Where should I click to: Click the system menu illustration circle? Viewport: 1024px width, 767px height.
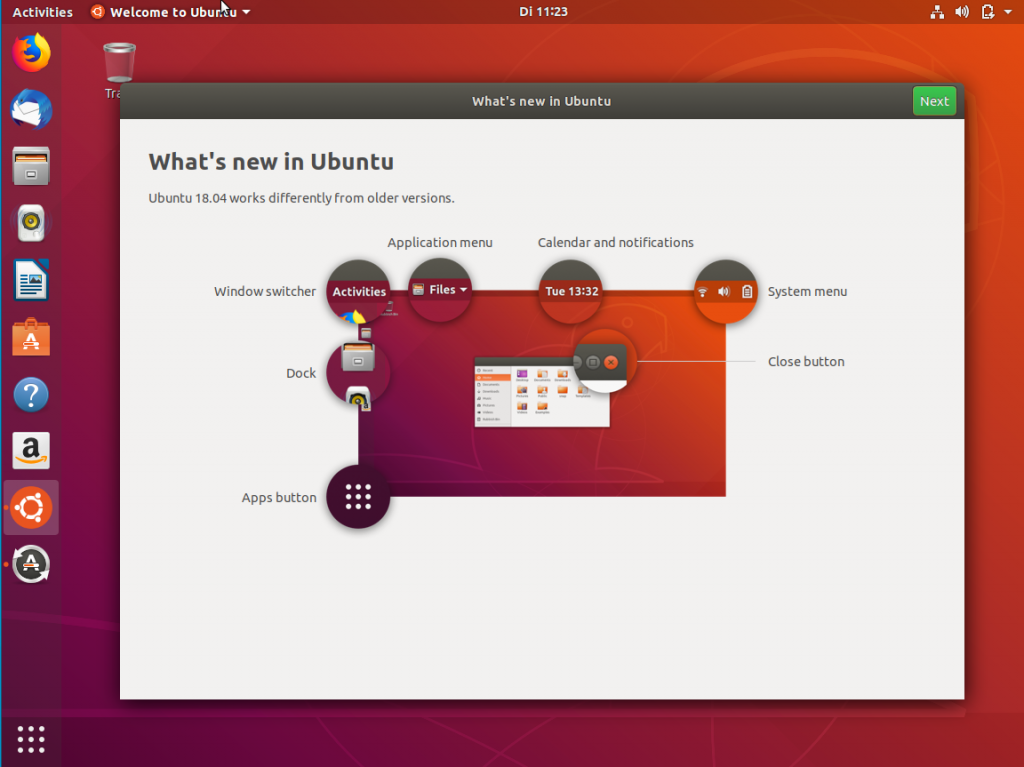click(x=725, y=291)
